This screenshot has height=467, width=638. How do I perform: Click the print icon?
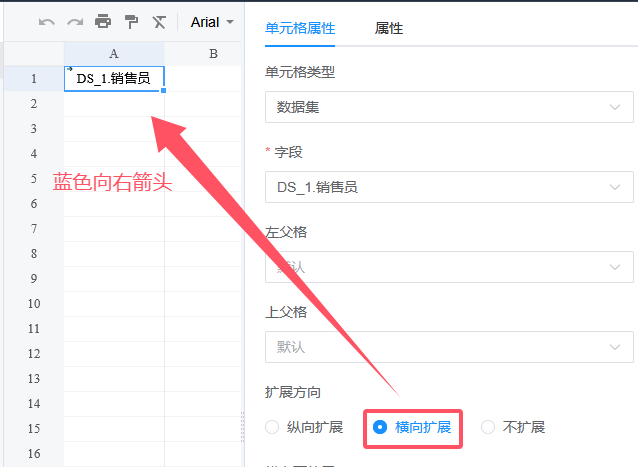click(x=103, y=22)
